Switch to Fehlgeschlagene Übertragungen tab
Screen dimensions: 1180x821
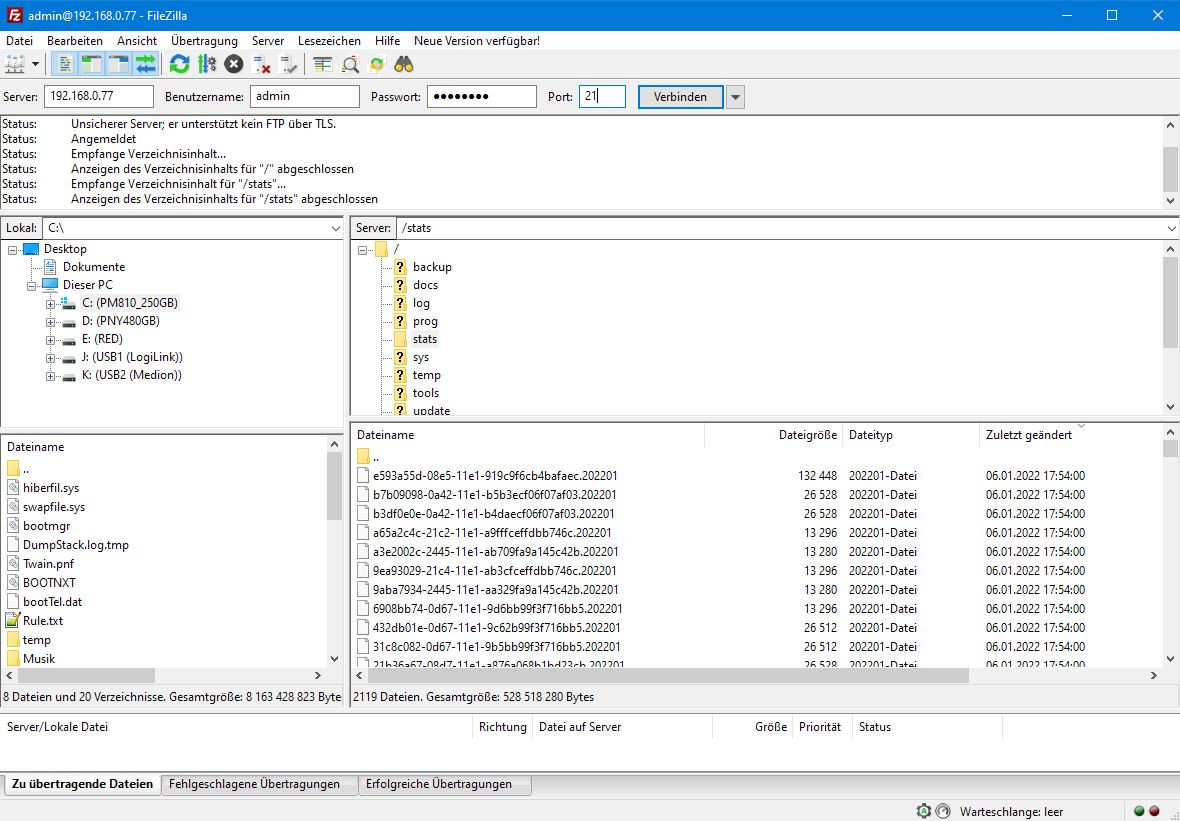(254, 784)
